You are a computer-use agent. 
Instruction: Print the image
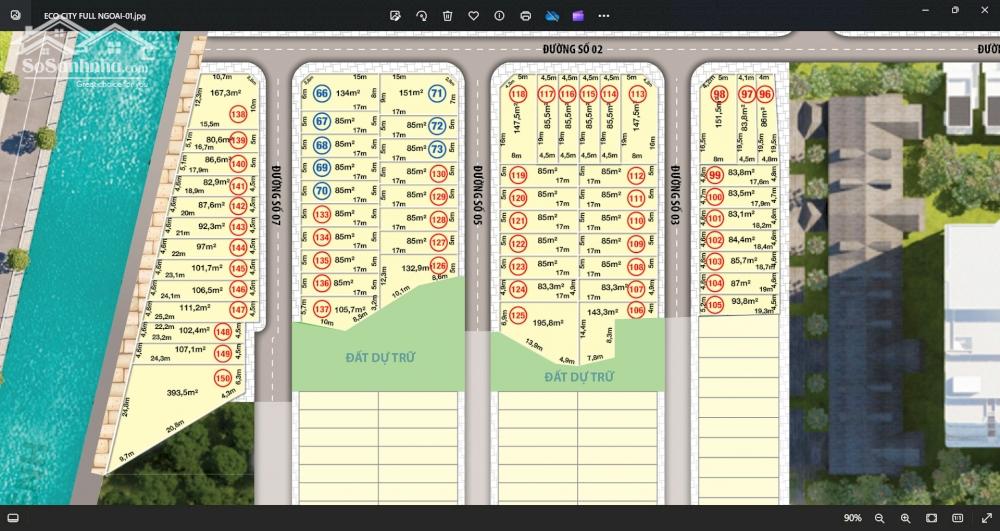point(526,16)
